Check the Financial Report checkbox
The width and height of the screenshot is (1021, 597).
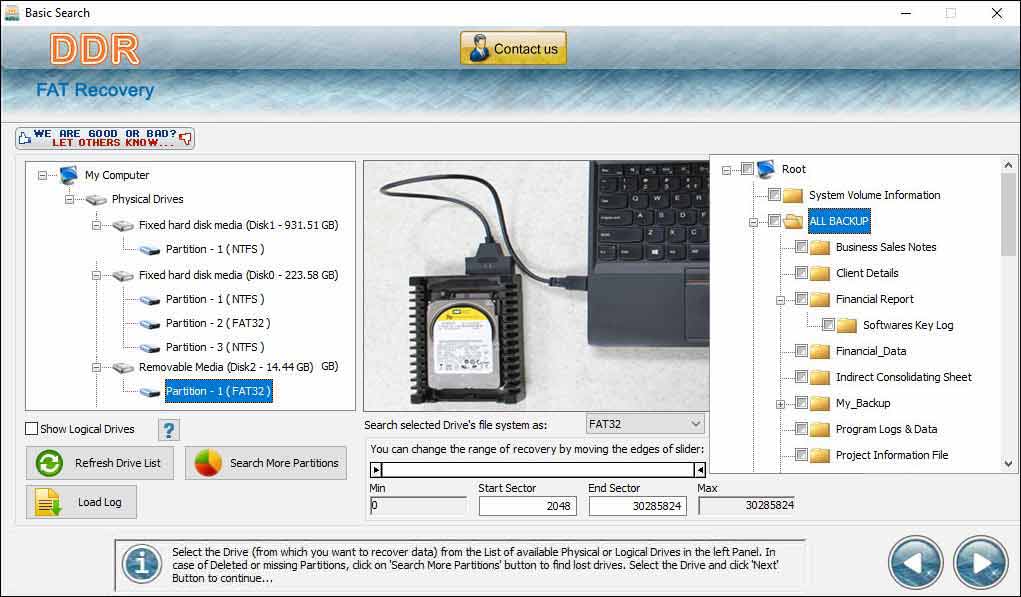(x=803, y=299)
